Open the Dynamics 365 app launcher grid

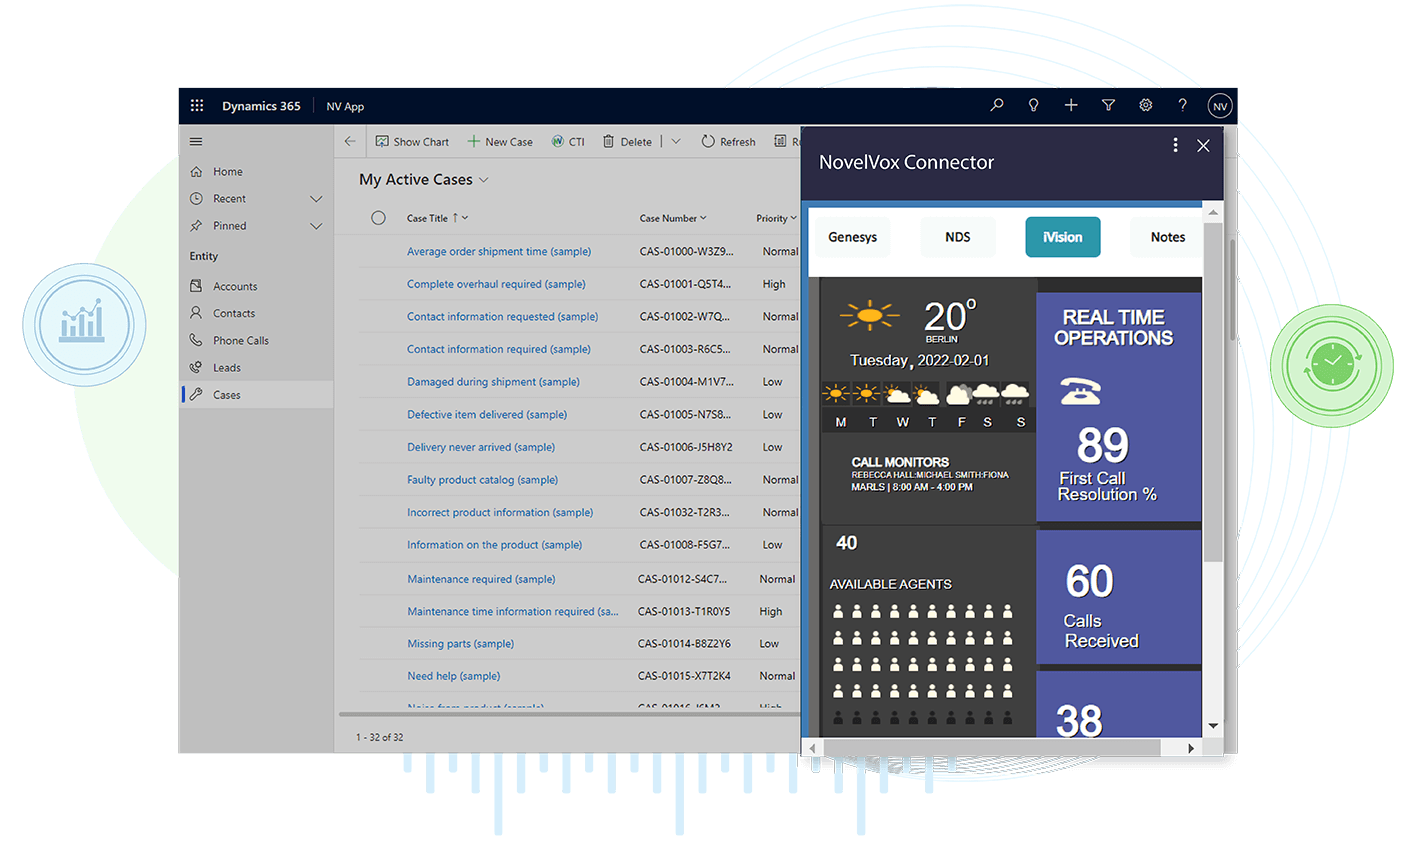click(x=197, y=105)
